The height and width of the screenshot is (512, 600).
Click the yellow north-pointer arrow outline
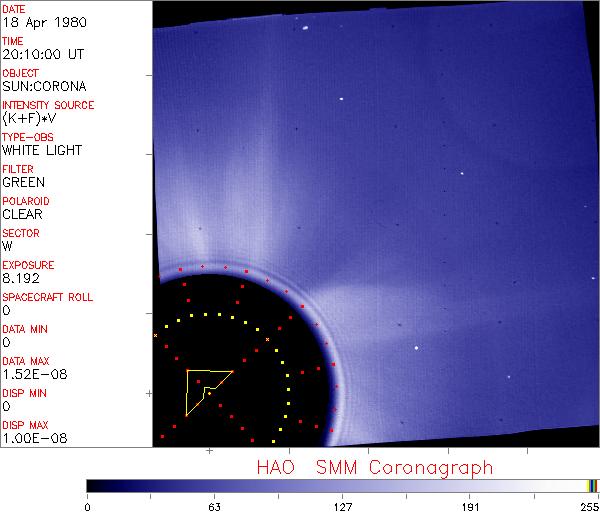pos(188,392)
